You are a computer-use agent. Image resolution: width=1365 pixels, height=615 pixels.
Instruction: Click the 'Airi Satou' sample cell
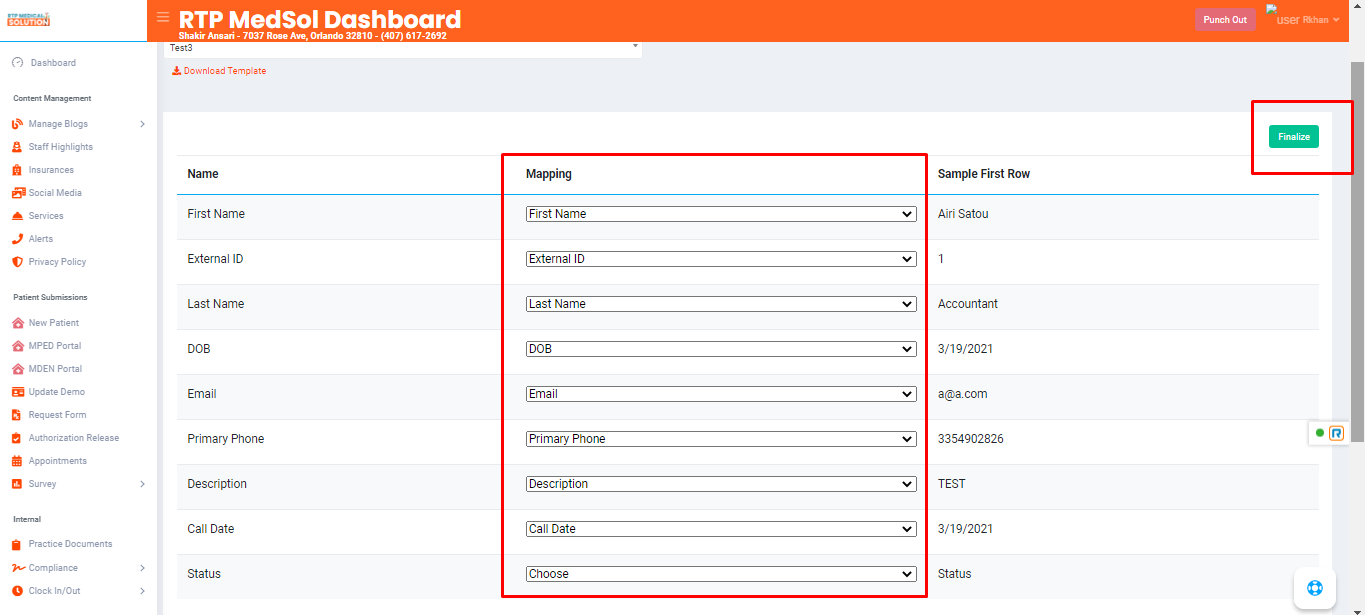pos(963,214)
